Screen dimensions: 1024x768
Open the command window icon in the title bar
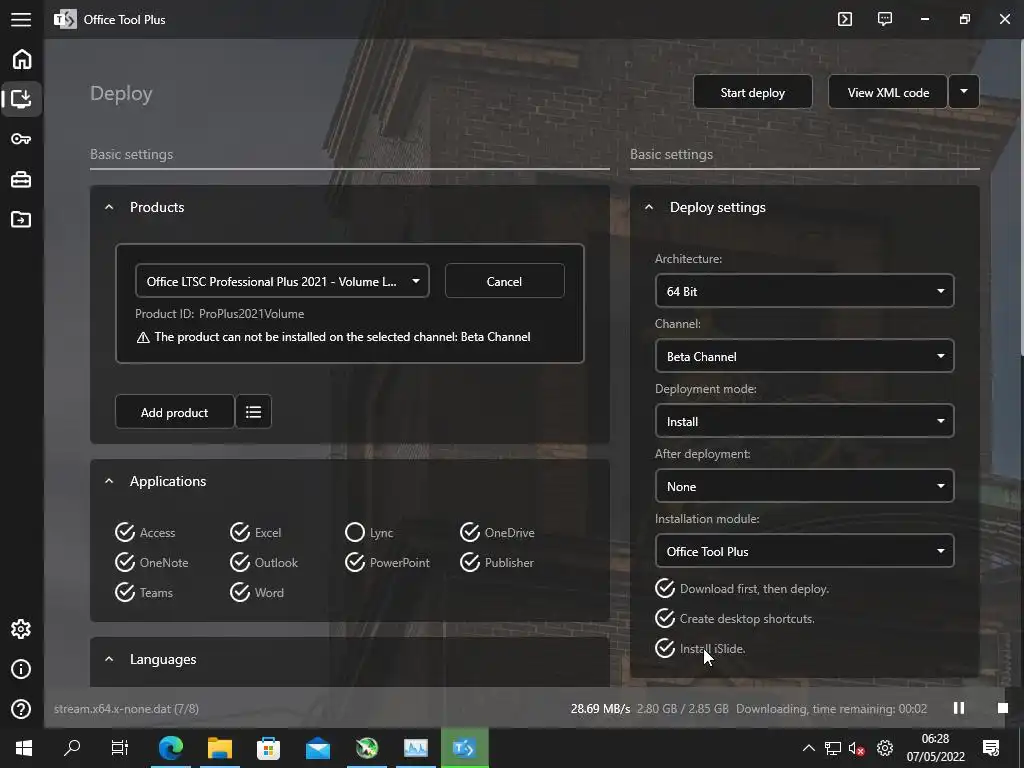pyautogui.click(x=845, y=19)
